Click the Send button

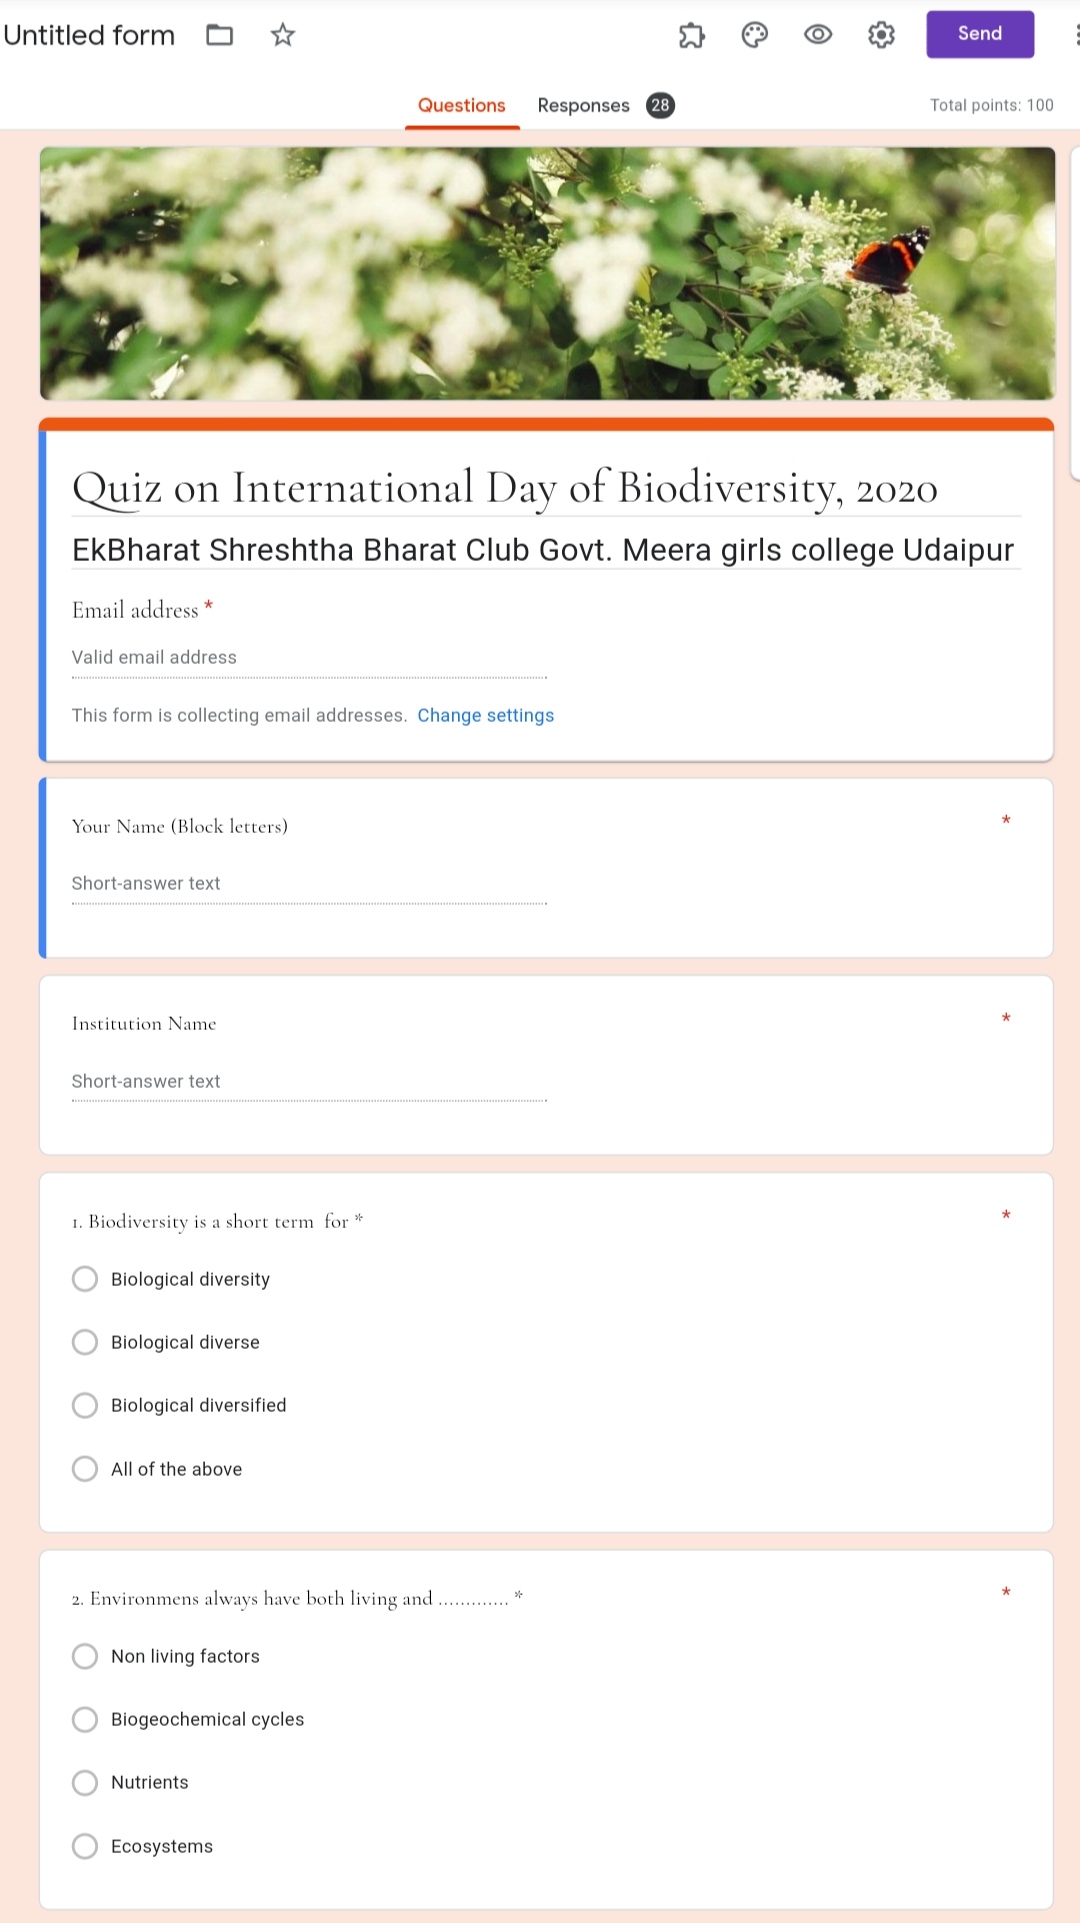pos(980,34)
